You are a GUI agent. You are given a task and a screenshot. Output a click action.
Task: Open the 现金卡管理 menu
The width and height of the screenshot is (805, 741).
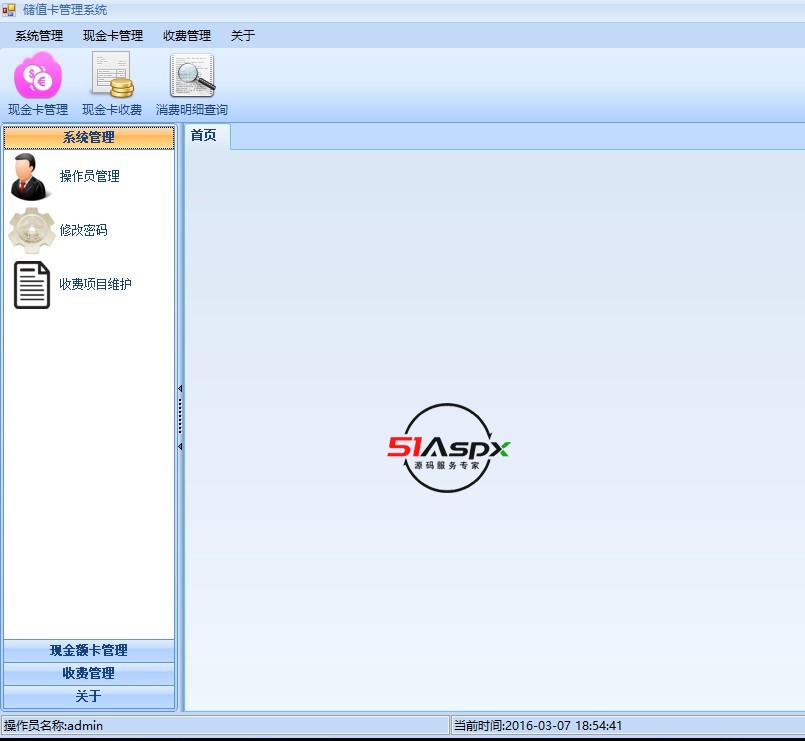point(113,35)
